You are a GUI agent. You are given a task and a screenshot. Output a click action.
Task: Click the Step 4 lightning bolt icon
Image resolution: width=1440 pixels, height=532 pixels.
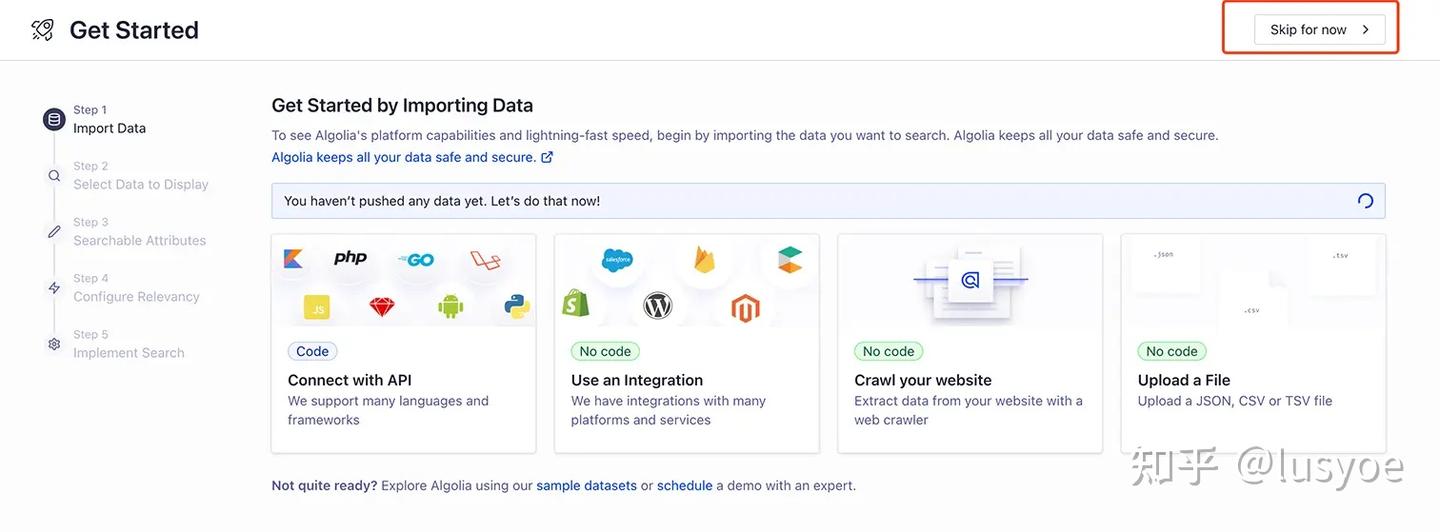pos(54,288)
